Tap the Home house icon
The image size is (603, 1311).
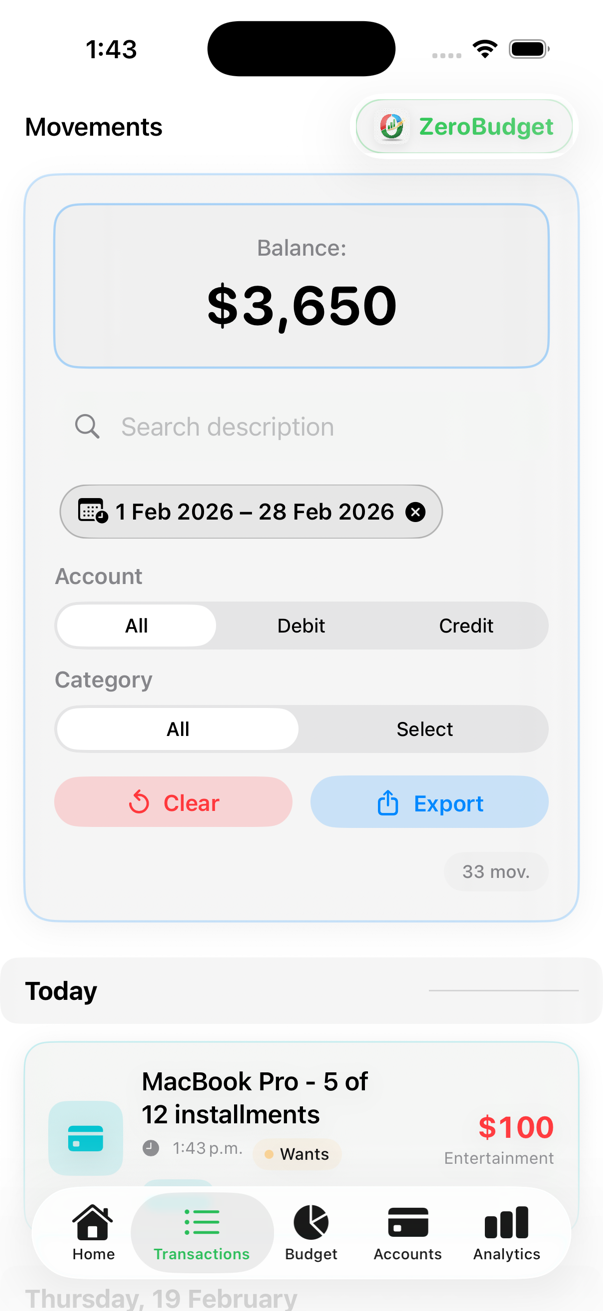click(93, 1222)
